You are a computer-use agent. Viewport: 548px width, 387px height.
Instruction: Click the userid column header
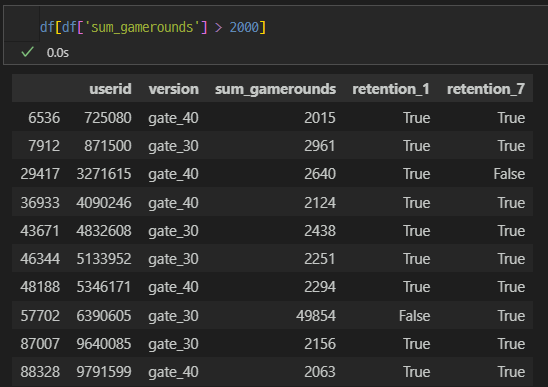click(x=110, y=89)
